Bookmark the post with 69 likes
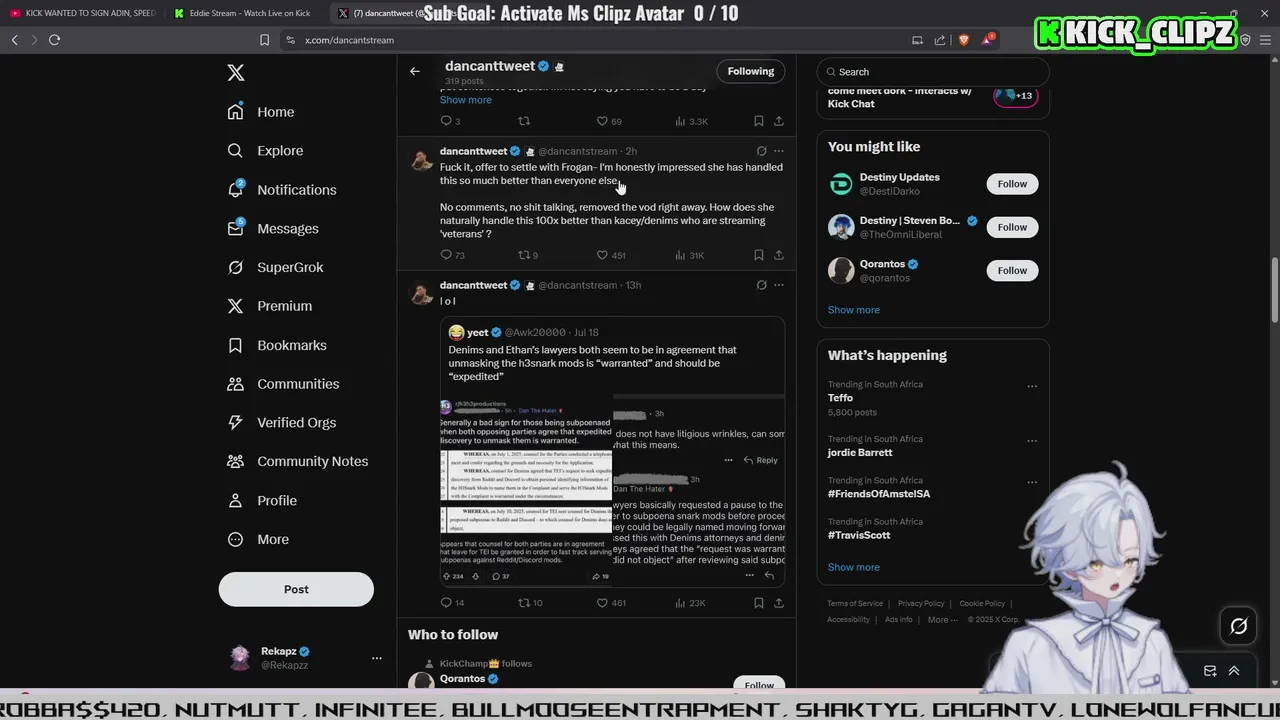Viewport: 1280px width, 720px height. (x=759, y=121)
